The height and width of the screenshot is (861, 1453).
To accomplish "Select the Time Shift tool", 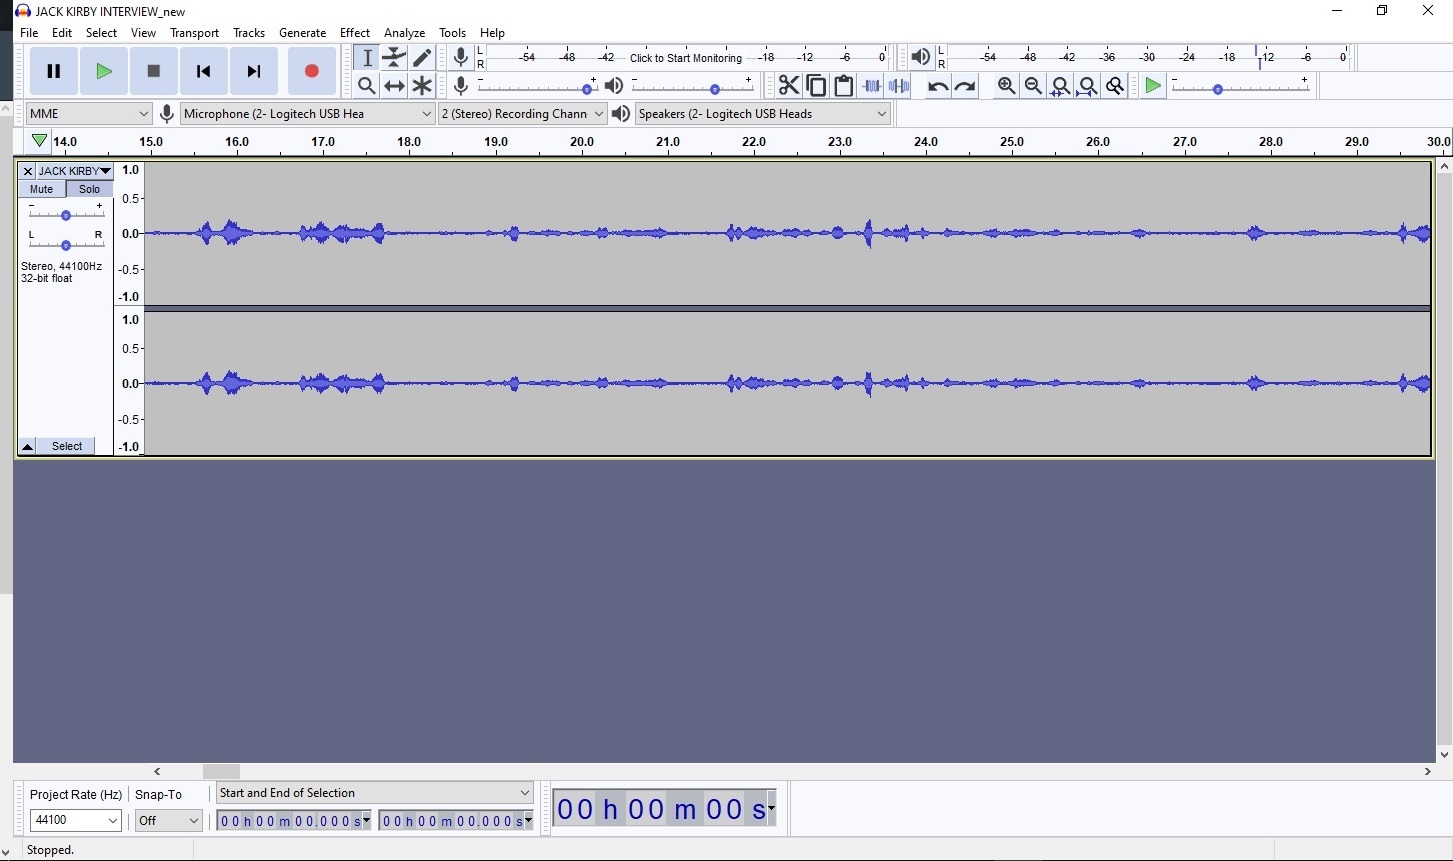I will click(x=395, y=86).
